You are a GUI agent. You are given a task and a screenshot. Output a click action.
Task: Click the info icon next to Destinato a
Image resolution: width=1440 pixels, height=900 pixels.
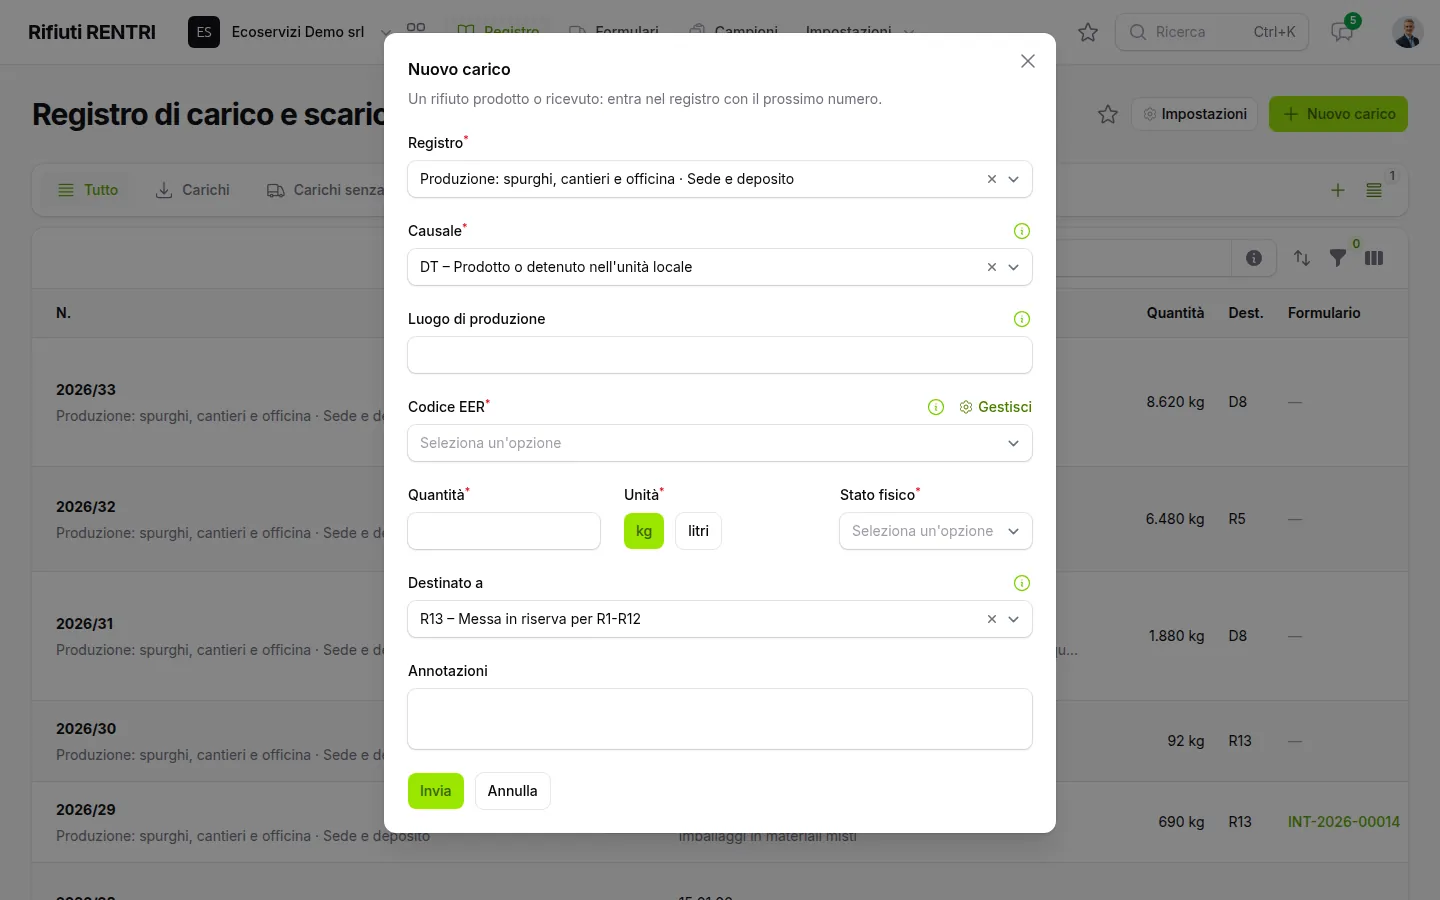[1022, 583]
